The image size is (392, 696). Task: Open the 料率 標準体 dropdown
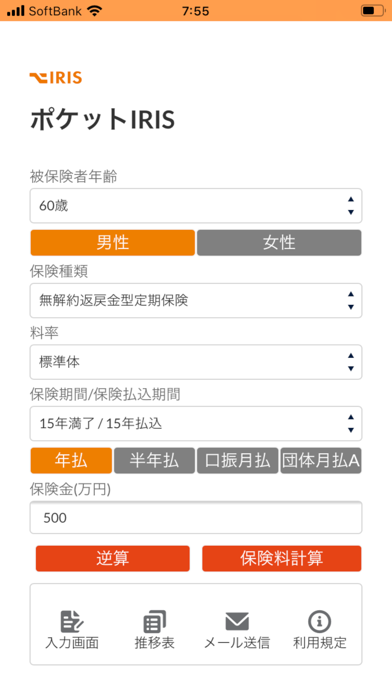pos(196,362)
